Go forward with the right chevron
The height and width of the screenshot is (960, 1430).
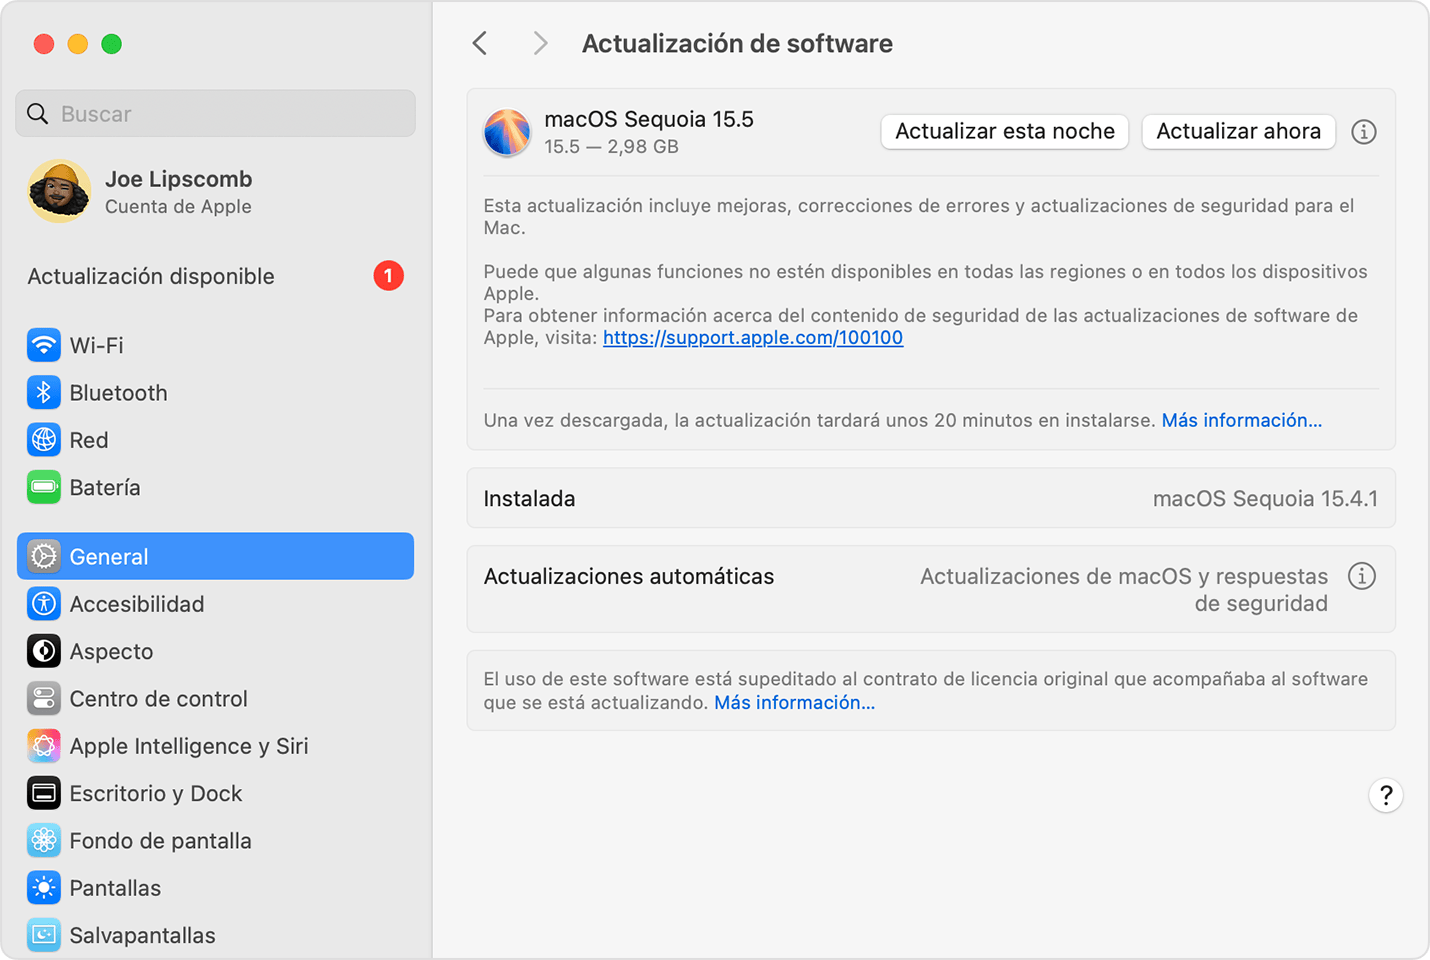click(540, 43)
